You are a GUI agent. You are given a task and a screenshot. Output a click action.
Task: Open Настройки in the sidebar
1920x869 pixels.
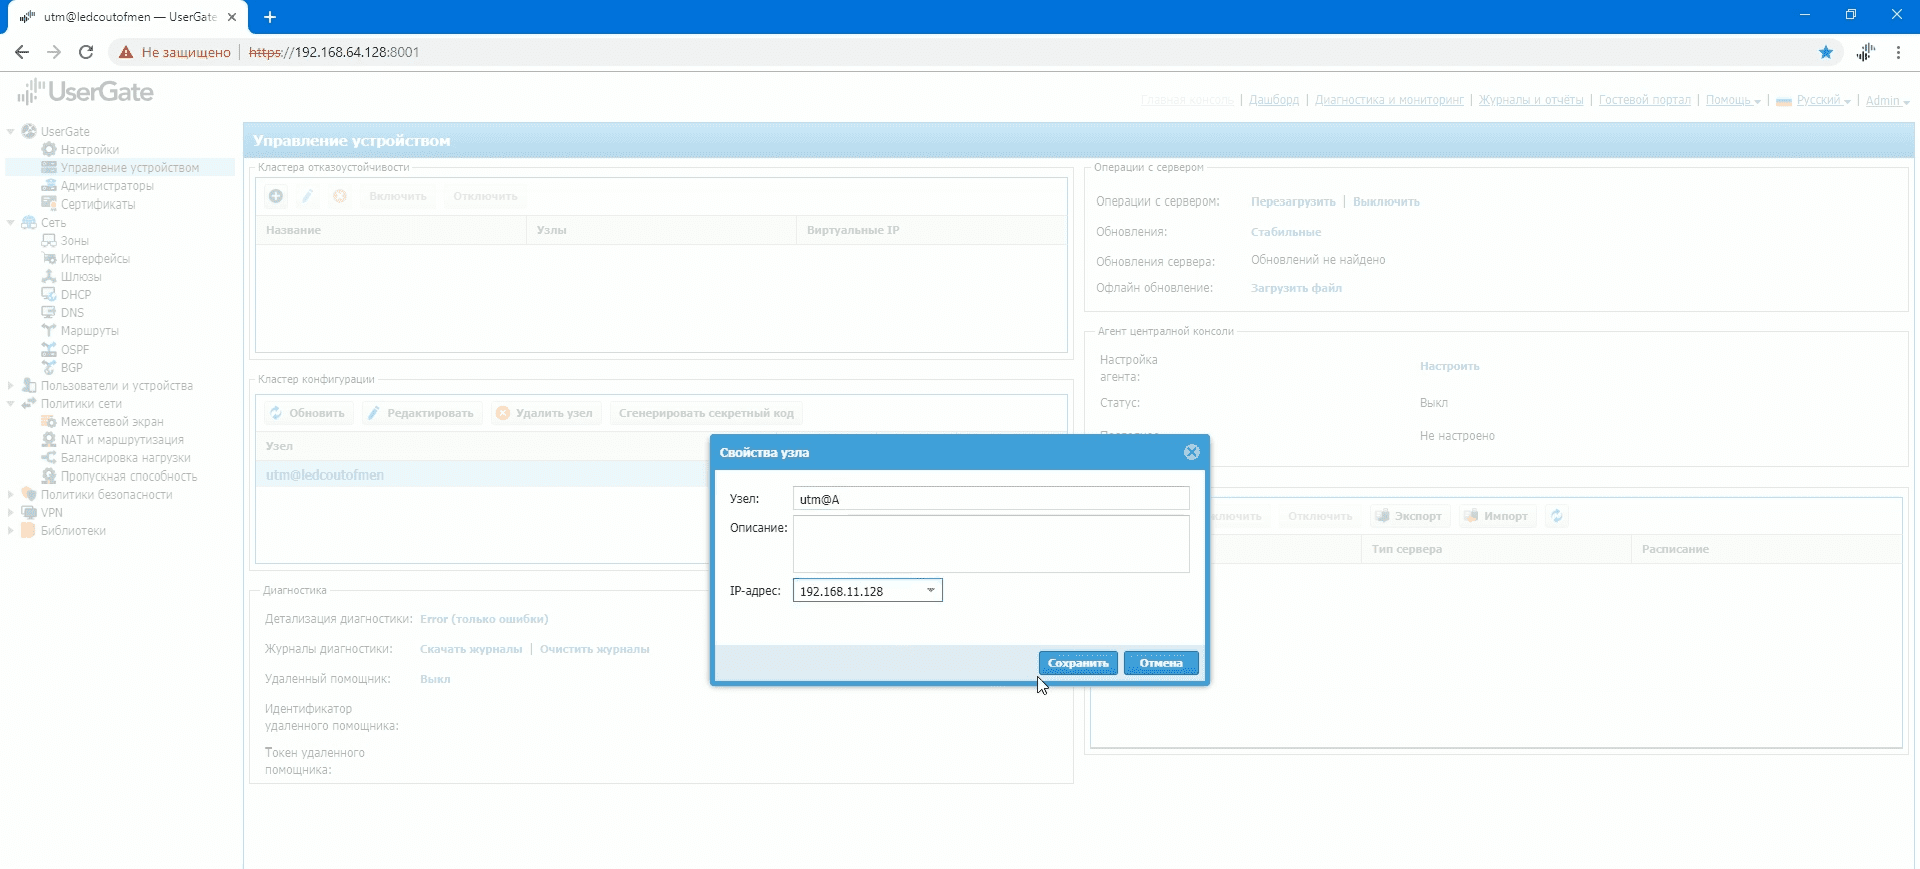click(90, 150)
